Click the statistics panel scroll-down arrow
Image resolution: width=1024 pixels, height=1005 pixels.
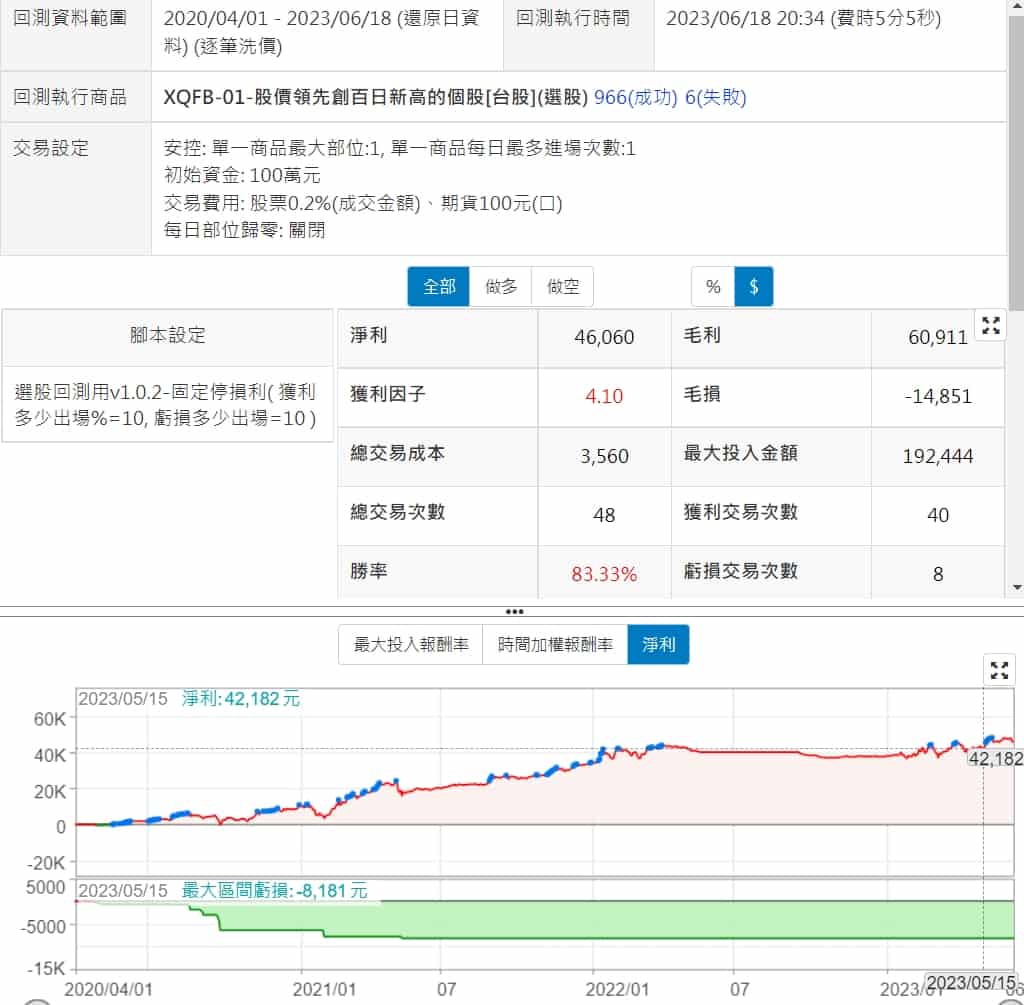click(1017, 588)
